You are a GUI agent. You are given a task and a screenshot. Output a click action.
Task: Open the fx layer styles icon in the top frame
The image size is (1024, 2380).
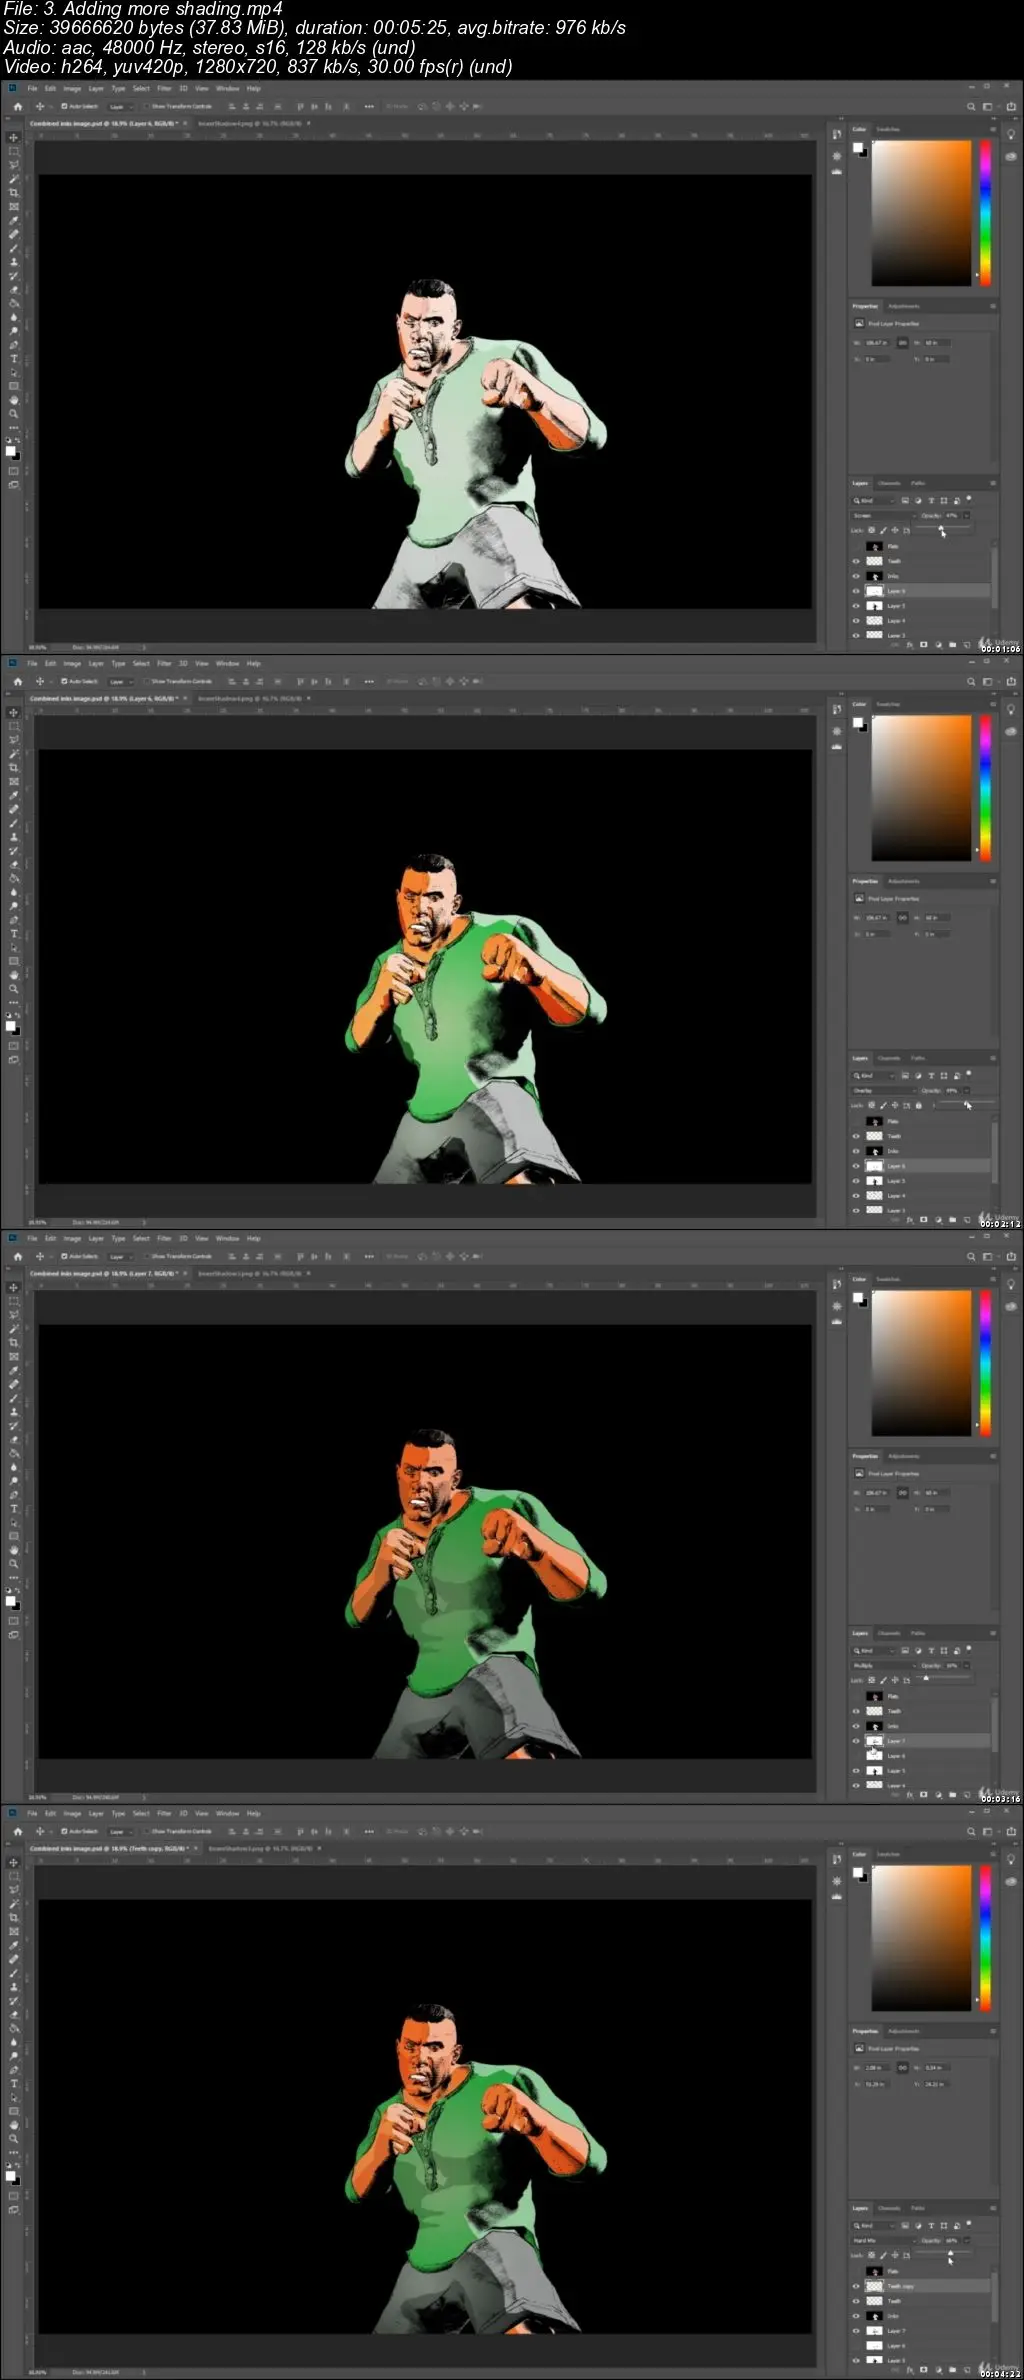pos(909,645)
